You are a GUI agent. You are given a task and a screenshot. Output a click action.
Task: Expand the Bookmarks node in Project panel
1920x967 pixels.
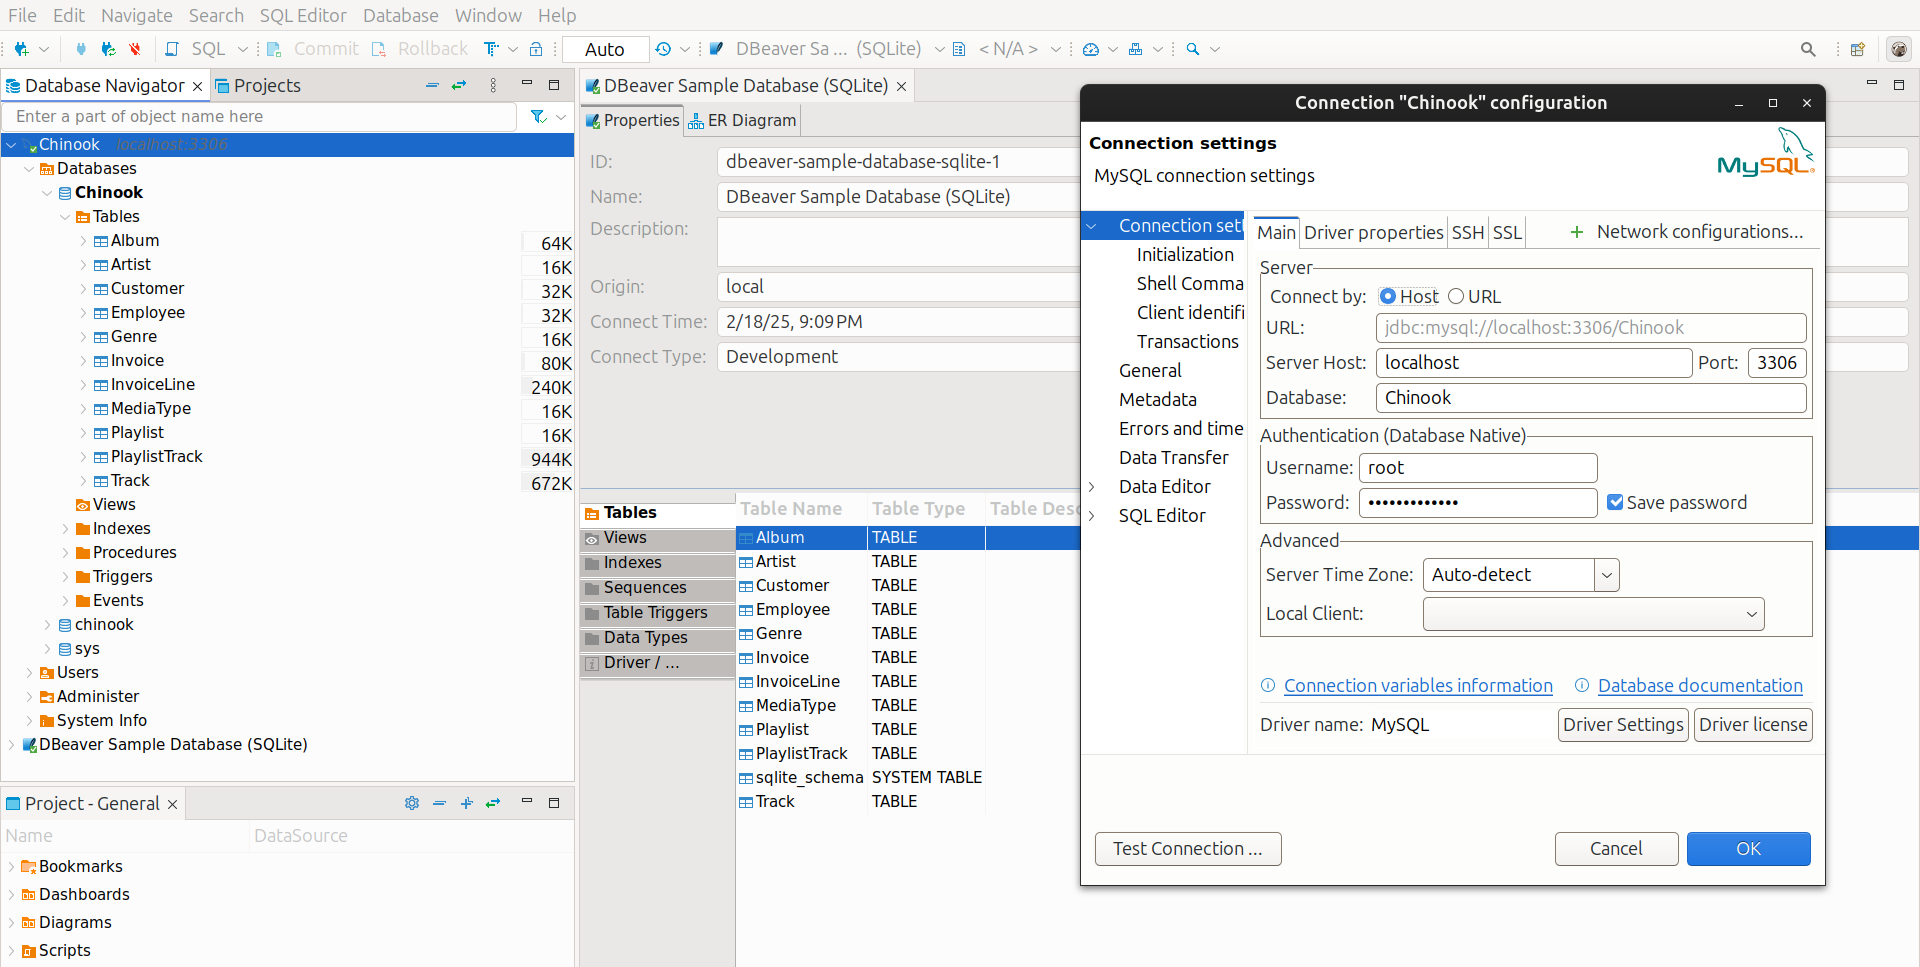pyautogui.click(x=11, y=867)
